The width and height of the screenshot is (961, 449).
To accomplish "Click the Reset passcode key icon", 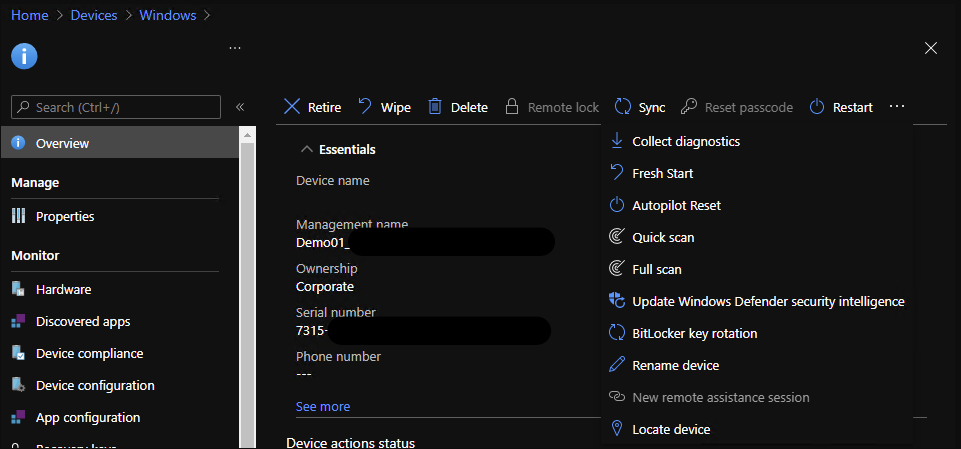I will 689,107.
